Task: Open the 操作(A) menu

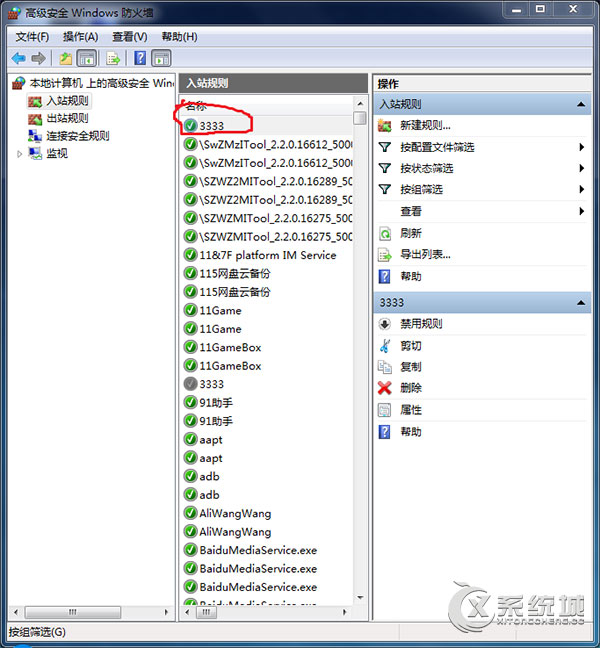Action: 81,37
